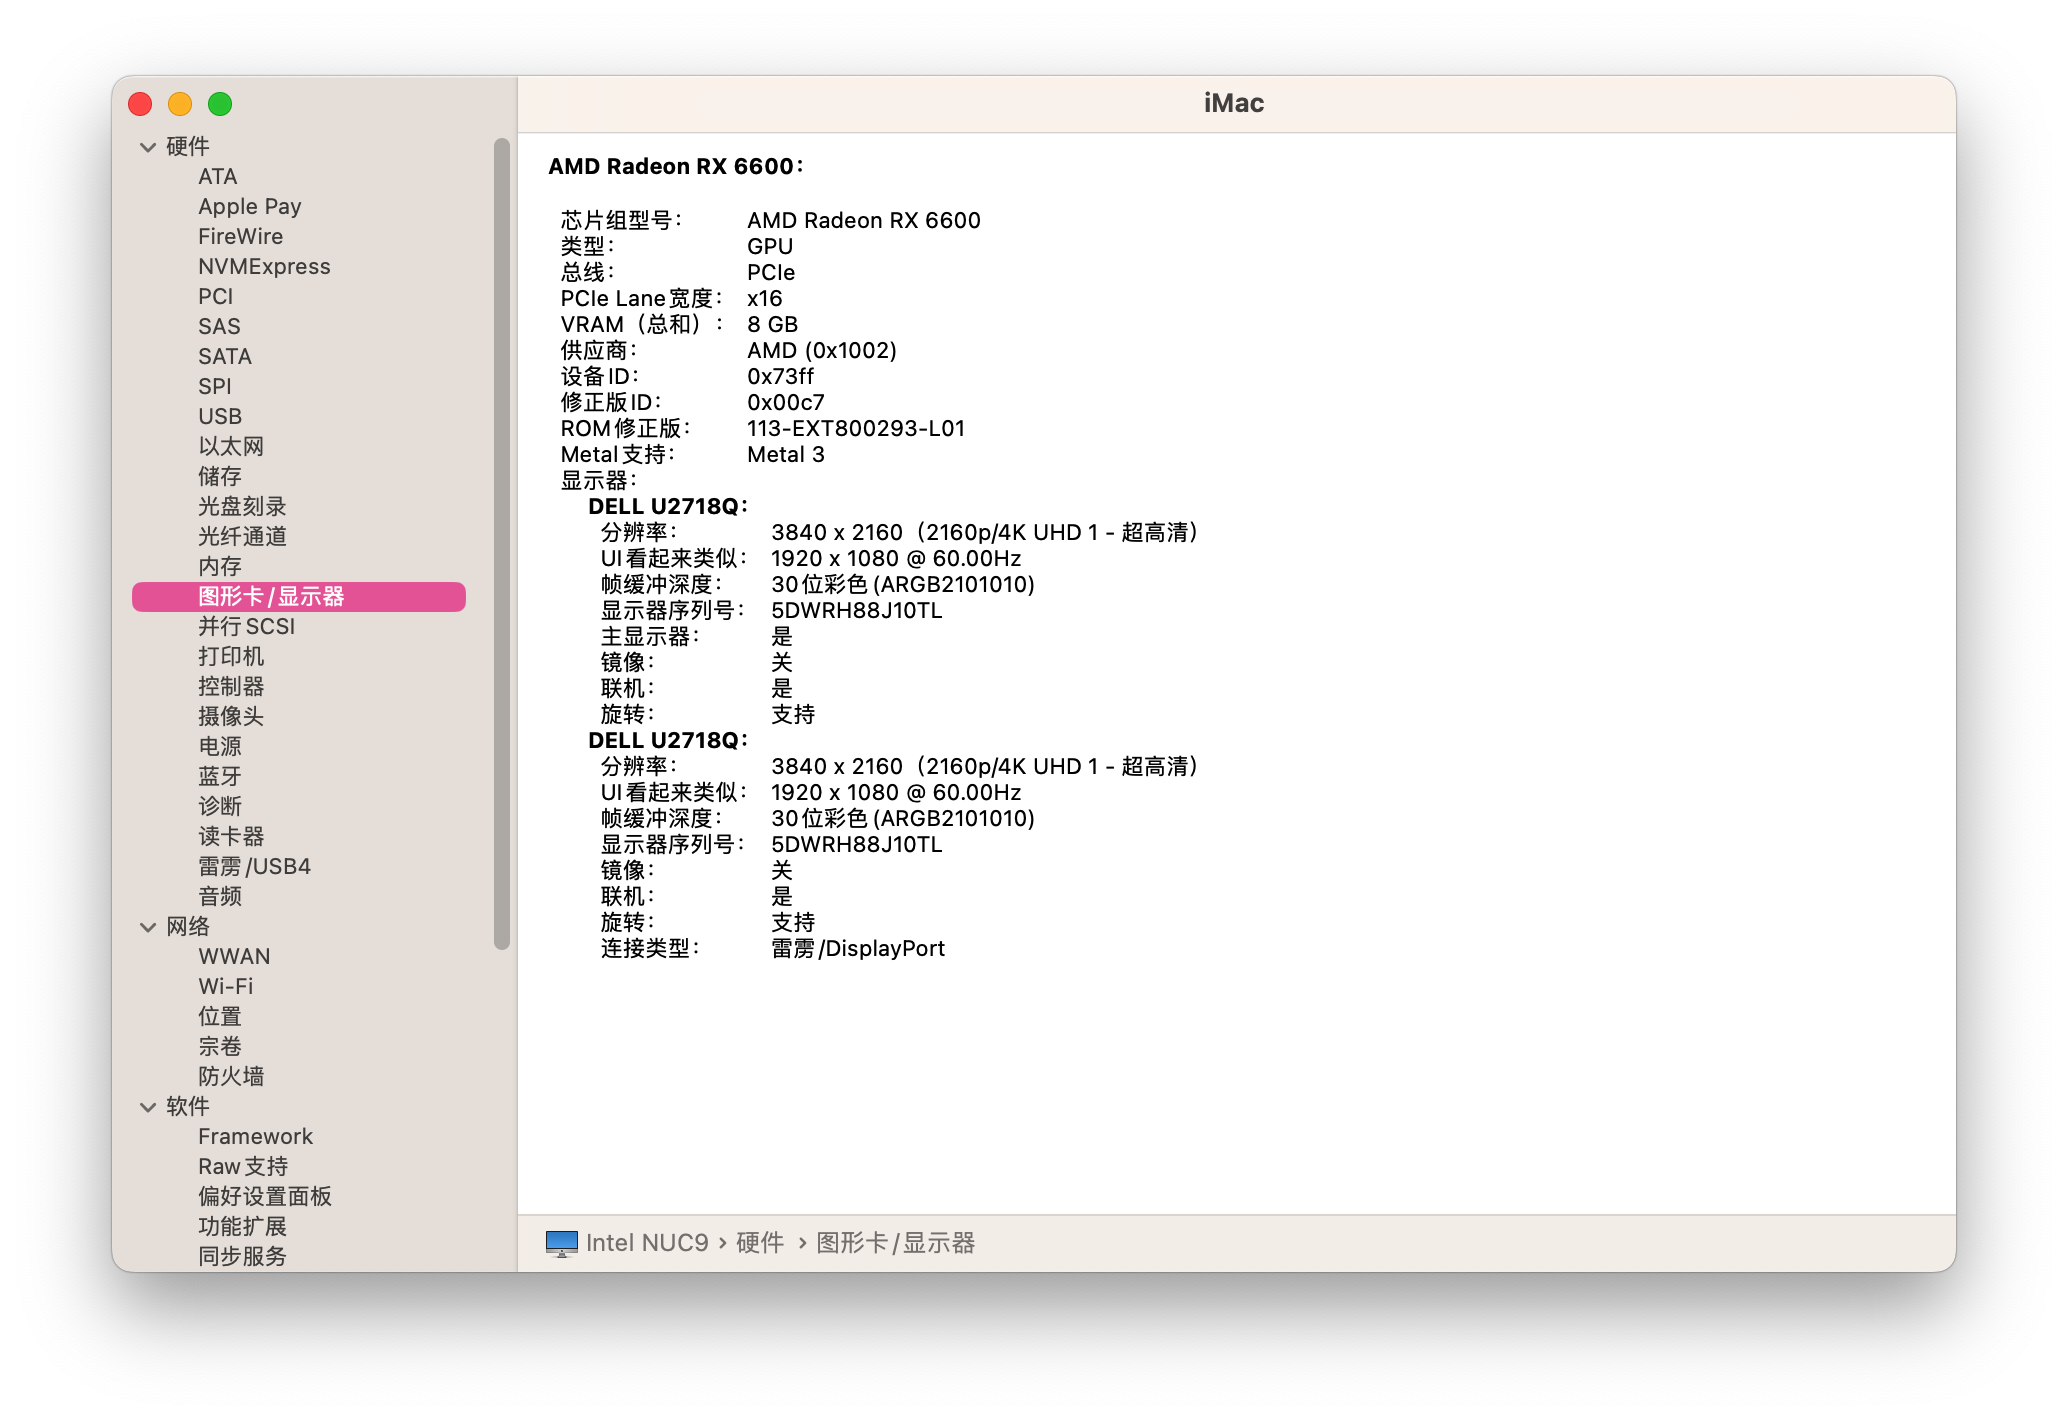Select 图形卡/显示器 sidebar item
The width and height of the screenshot is (2068, 1420).
click(271, 597)
